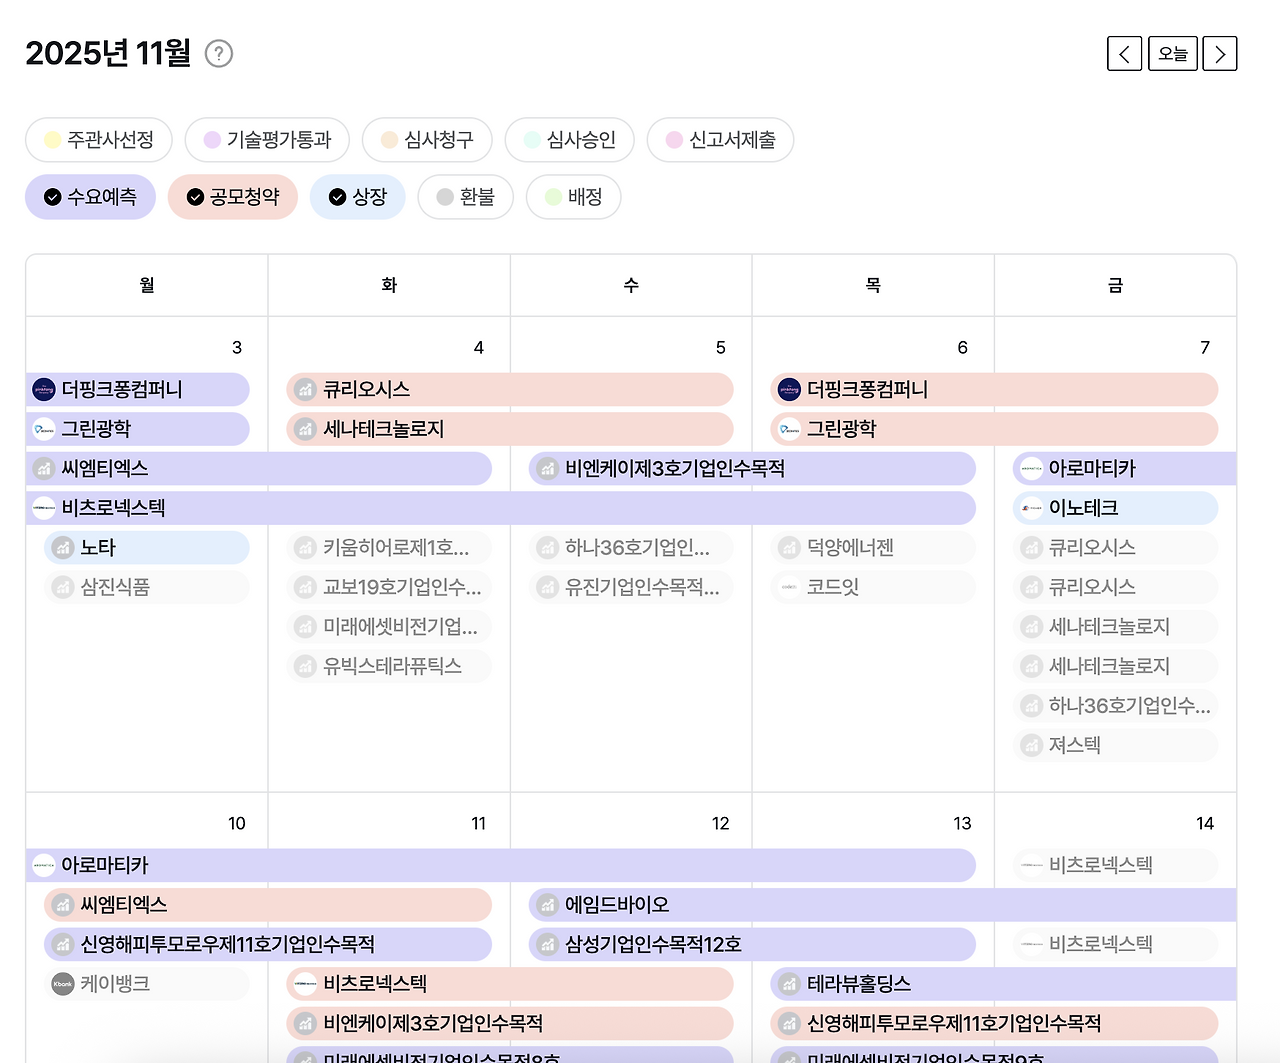Click the 테라뷰홀딩스 logo icon
Viewport: 1280px width, 1063px height.
pos(789,983)
